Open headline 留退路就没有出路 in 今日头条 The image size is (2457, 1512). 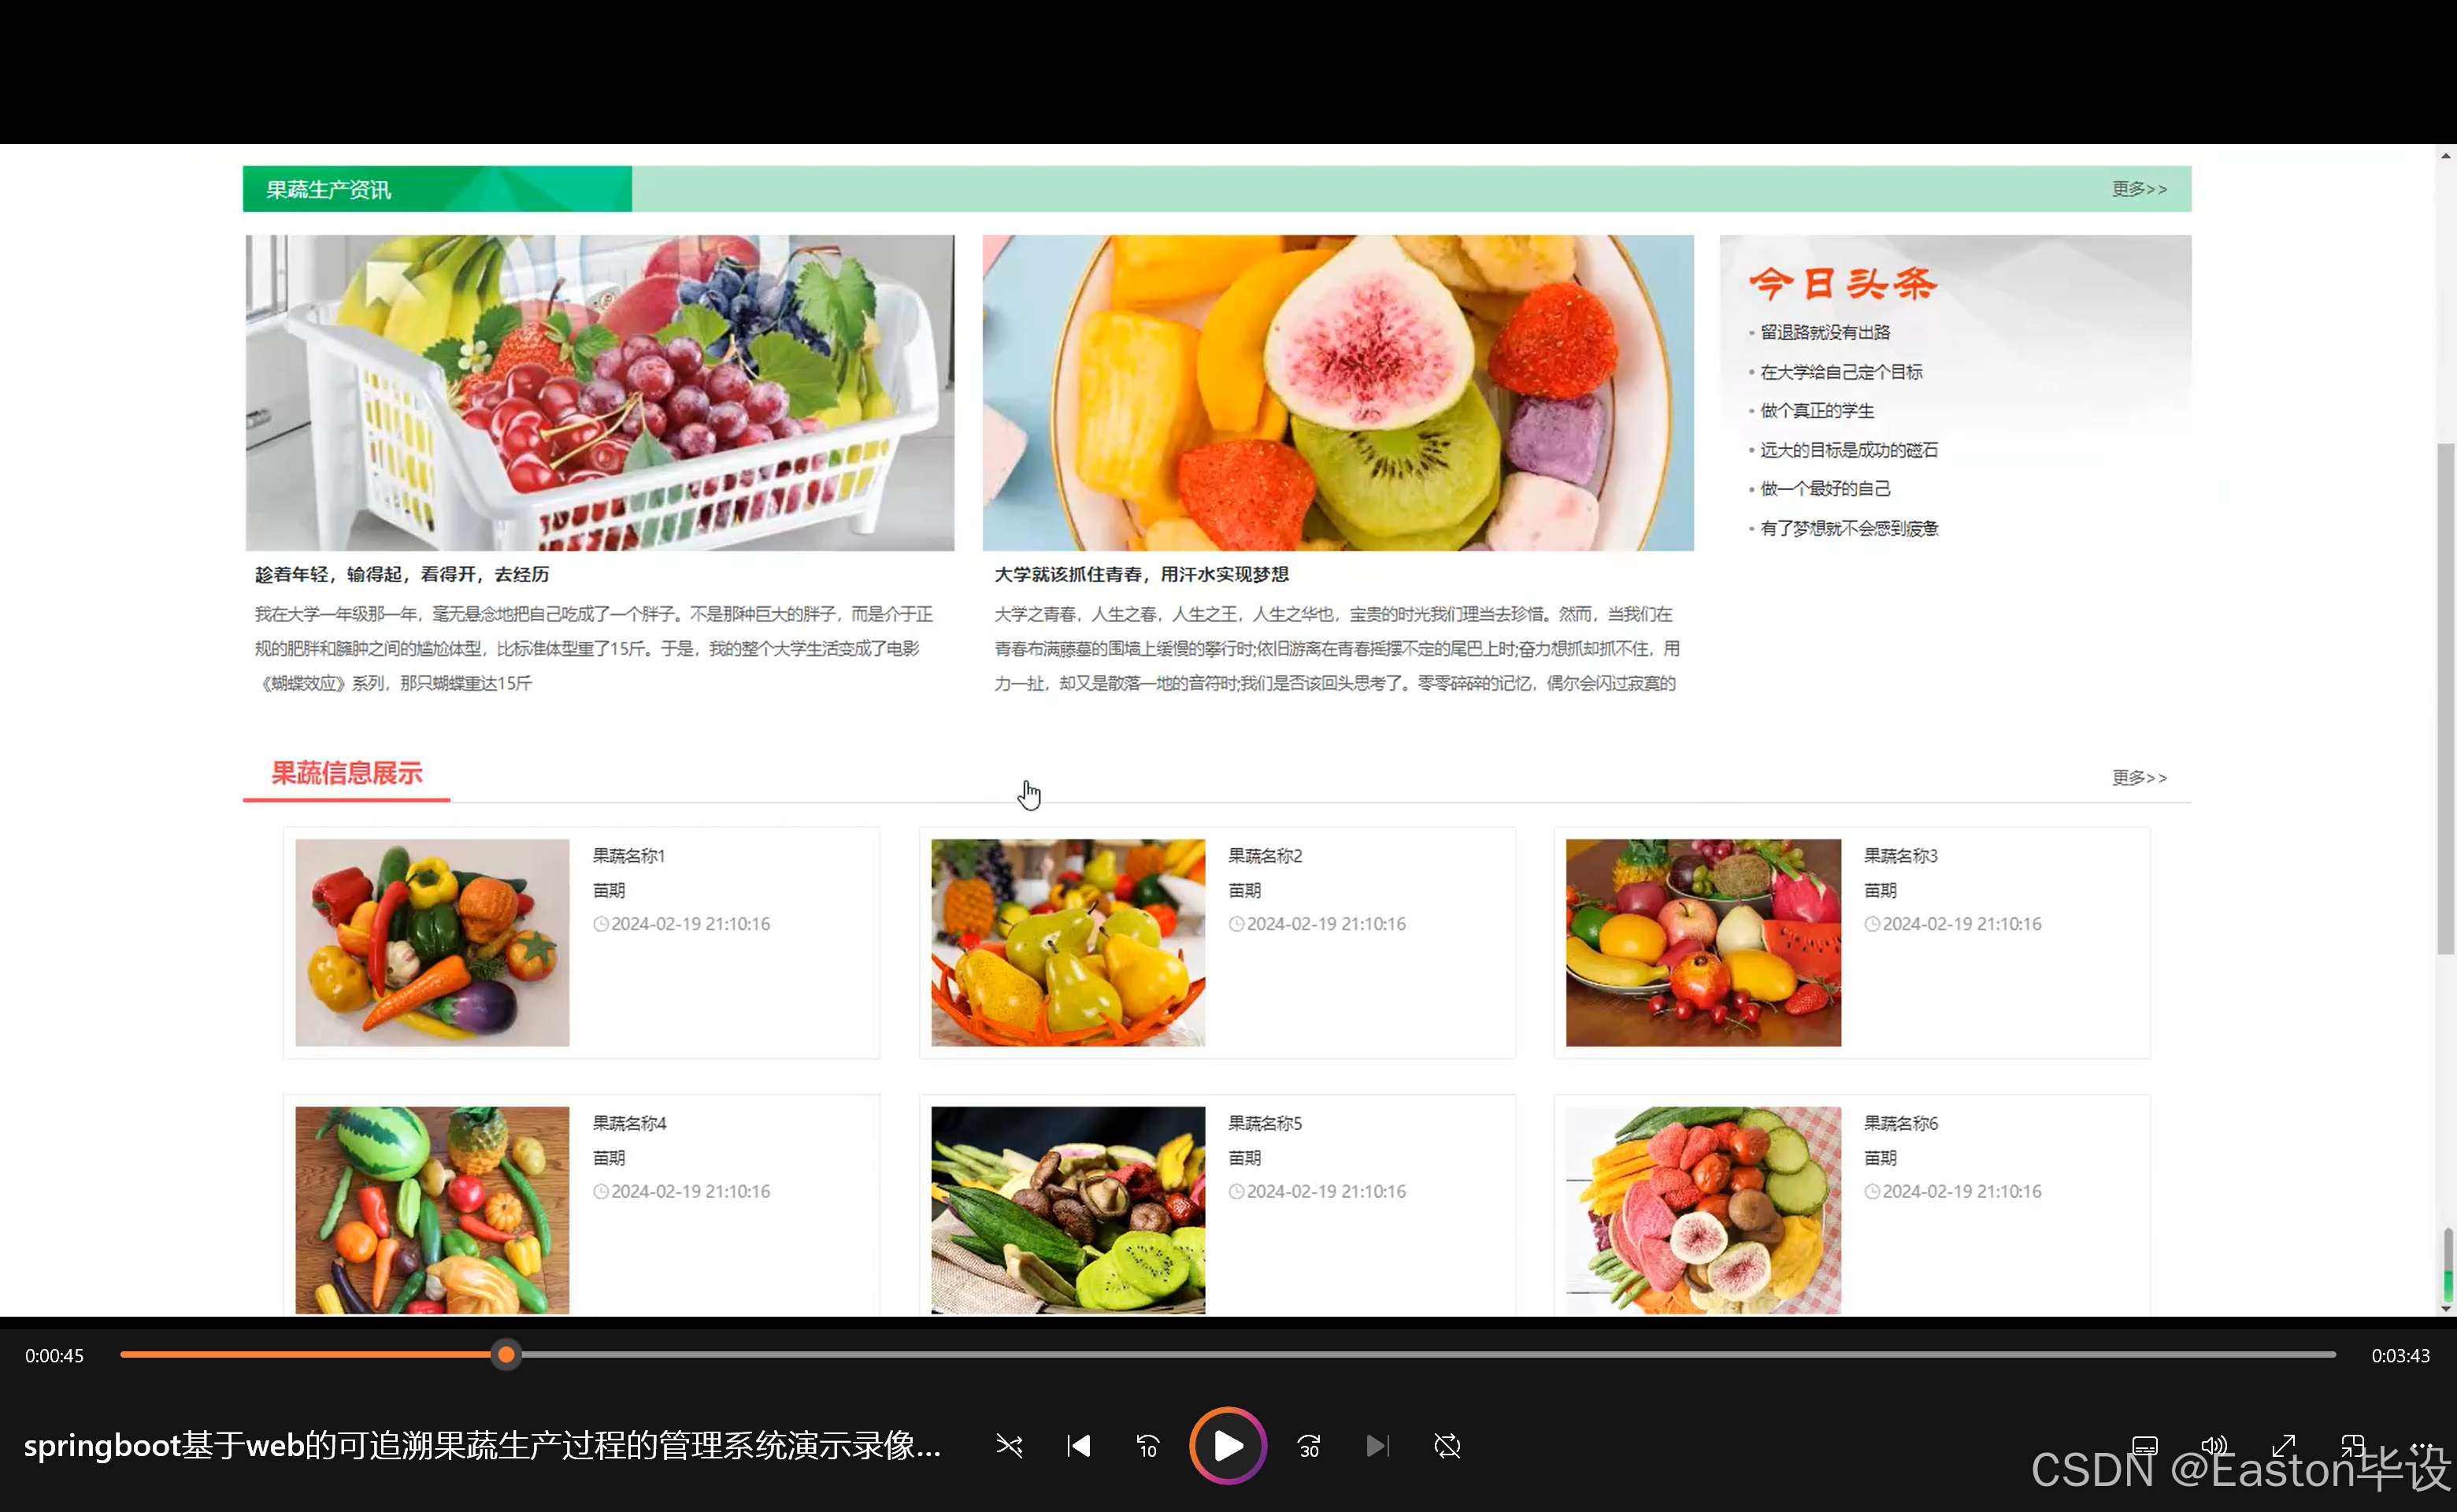click(x=1826, y=332)
